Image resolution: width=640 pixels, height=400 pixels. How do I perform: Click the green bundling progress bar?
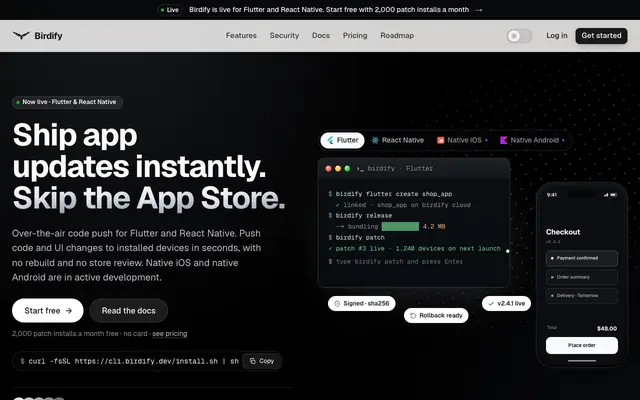pos(400,227)
